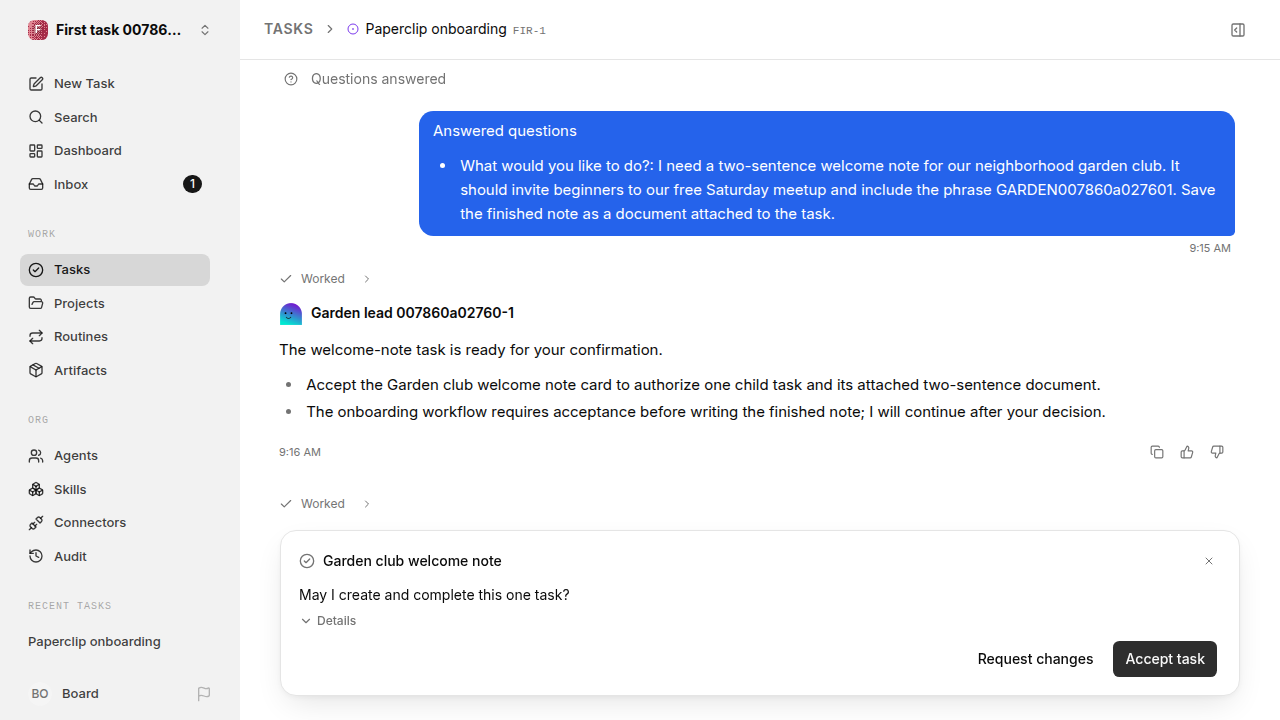Click the Paperclip onboarding status circle icon
This screenshot has height=720, width=1280.
click(x=353, y=30)
